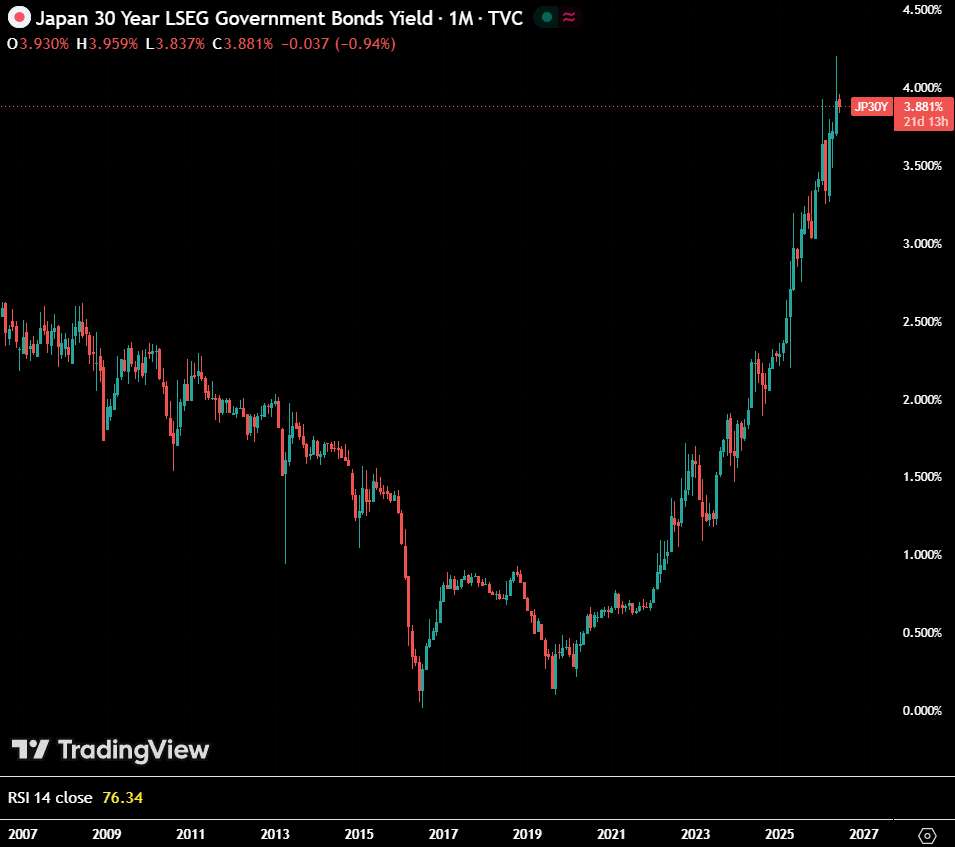The image size is (955, 847).
Task: Click the 0.000% price scale label
Action: coord(922,711)
